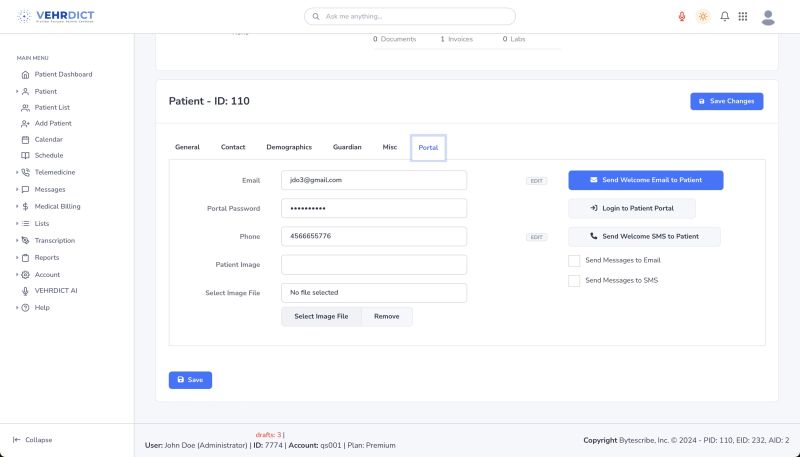Screen dimensions: 800x457
Task: Open the notifications bell
Action: coord(724,16)
